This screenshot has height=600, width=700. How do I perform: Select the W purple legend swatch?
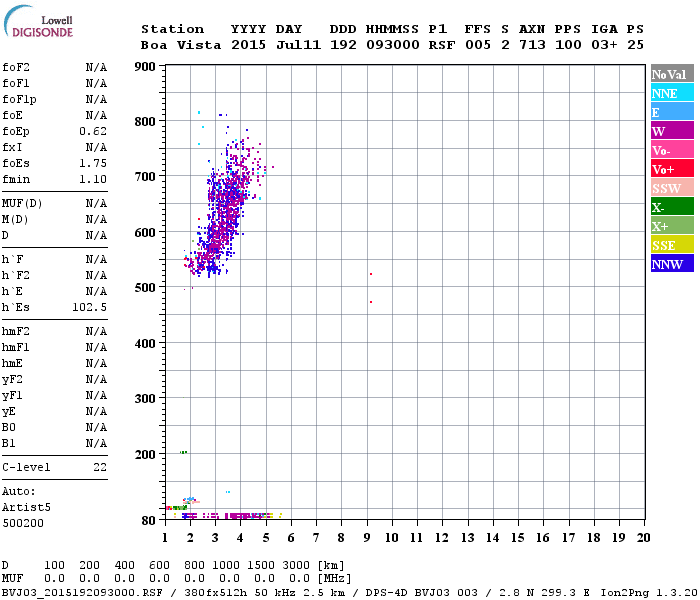(672, 131)
